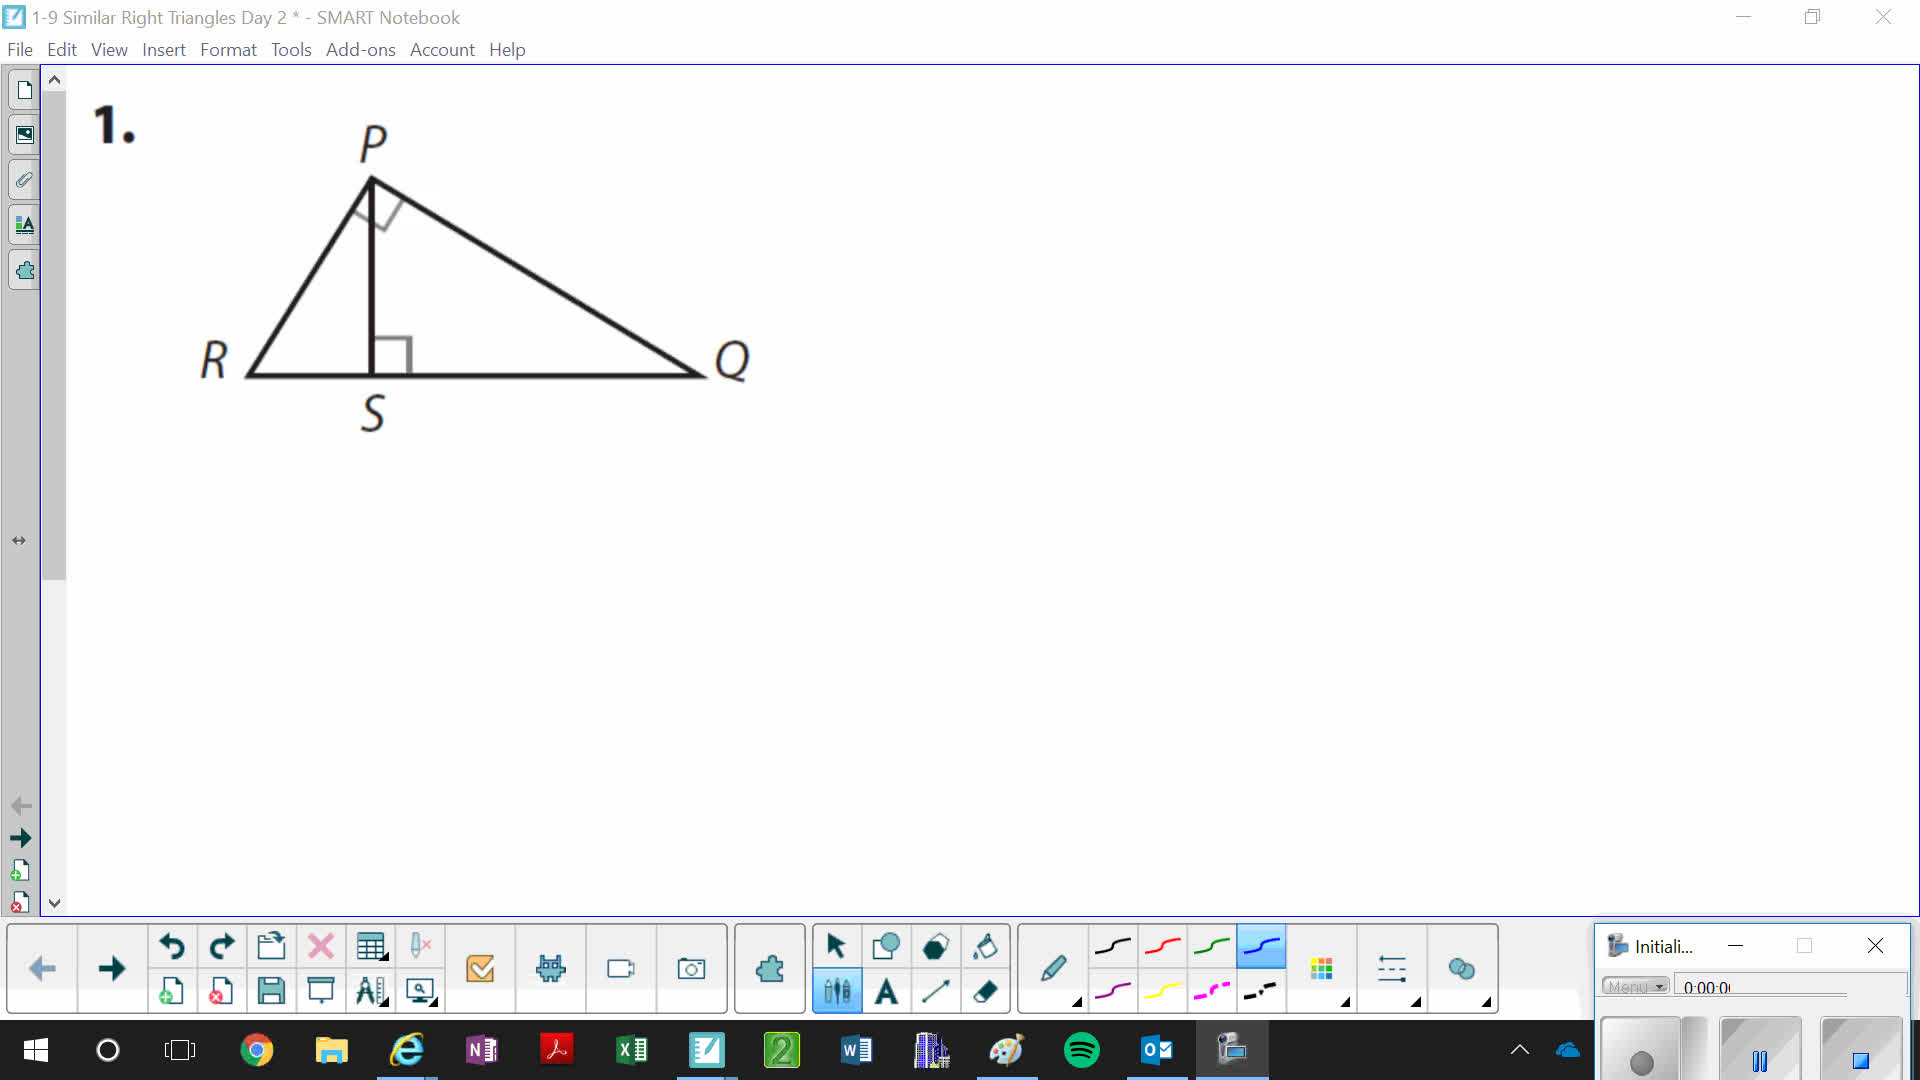The height and width of the screenshot is (1080, 1920).
Task: Open the Add-ons menu
Action: coord(361,49)
